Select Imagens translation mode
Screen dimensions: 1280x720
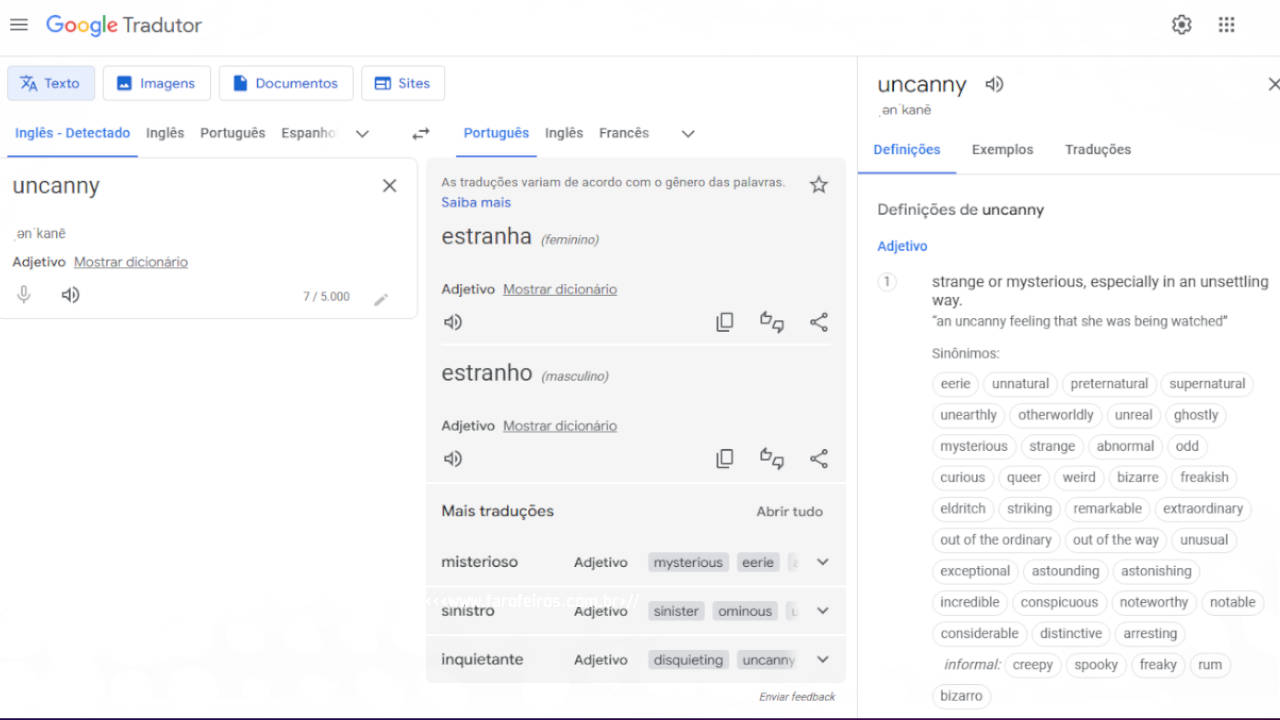tap(157, 83)
